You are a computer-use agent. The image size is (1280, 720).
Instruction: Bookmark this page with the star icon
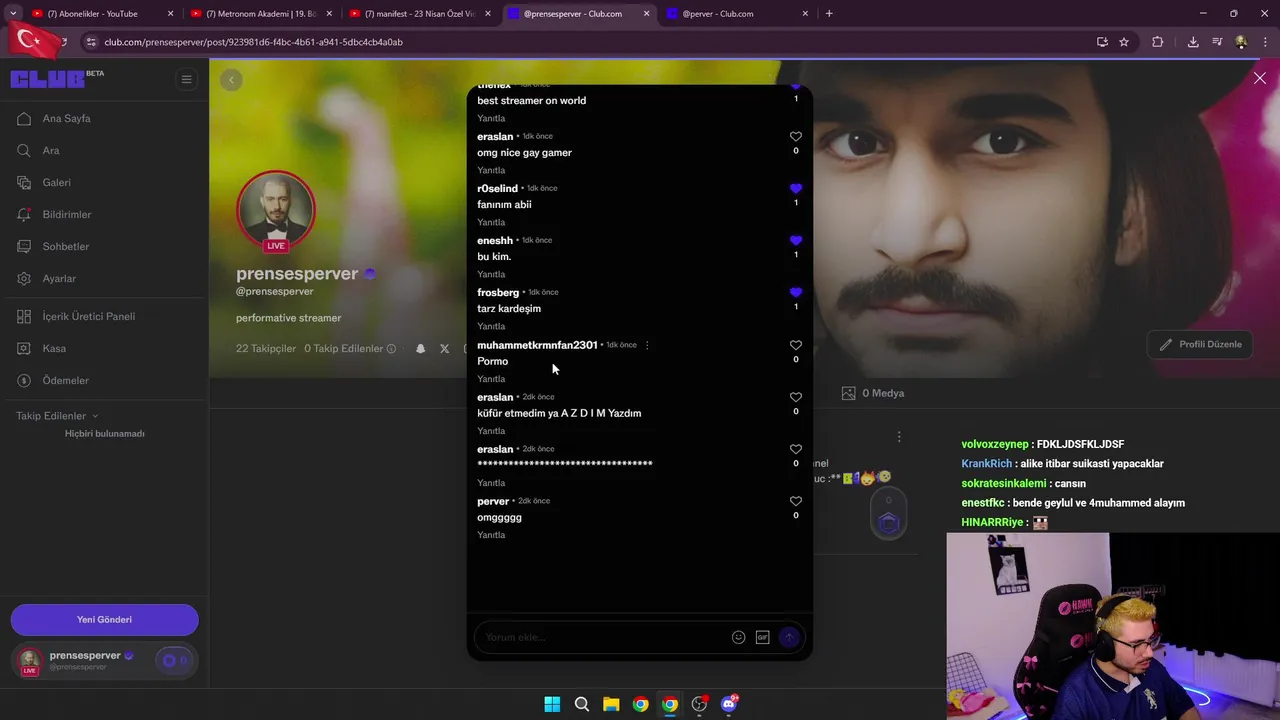(x=1124, y=42)
